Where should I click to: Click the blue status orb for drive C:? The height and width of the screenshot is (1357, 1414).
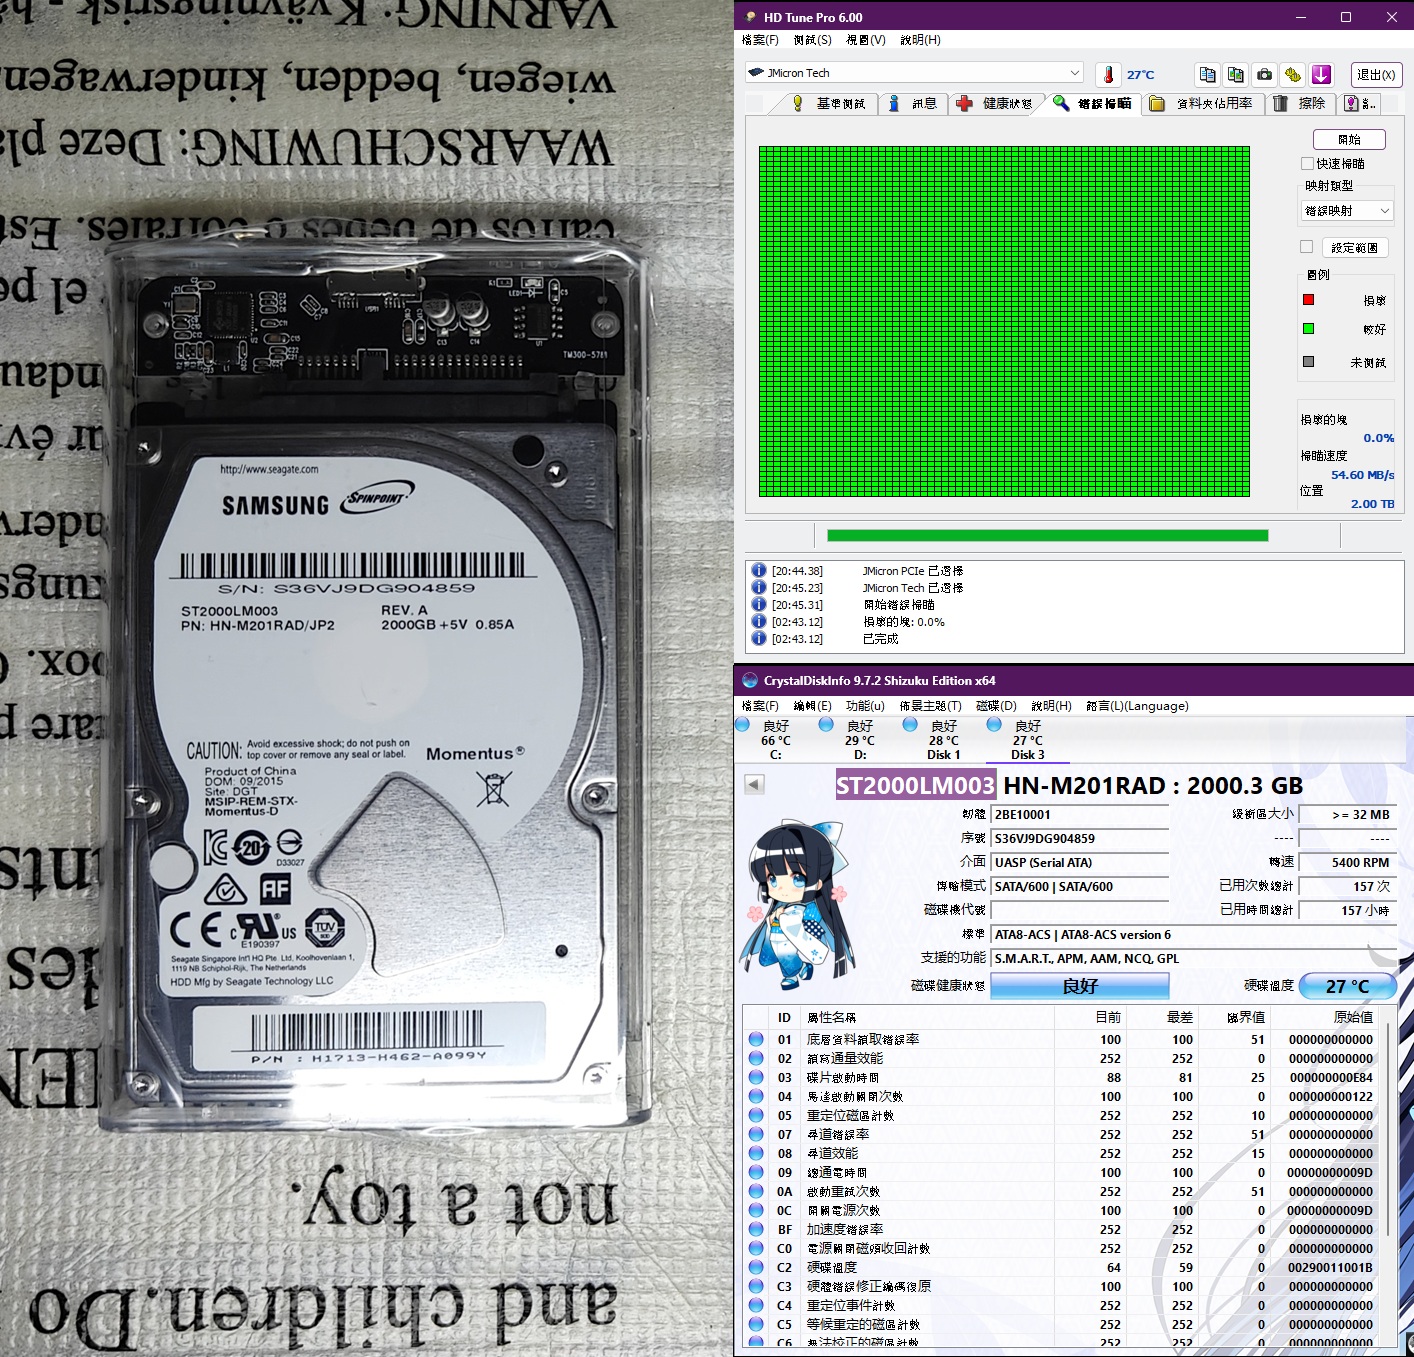[x=742, y=725]
